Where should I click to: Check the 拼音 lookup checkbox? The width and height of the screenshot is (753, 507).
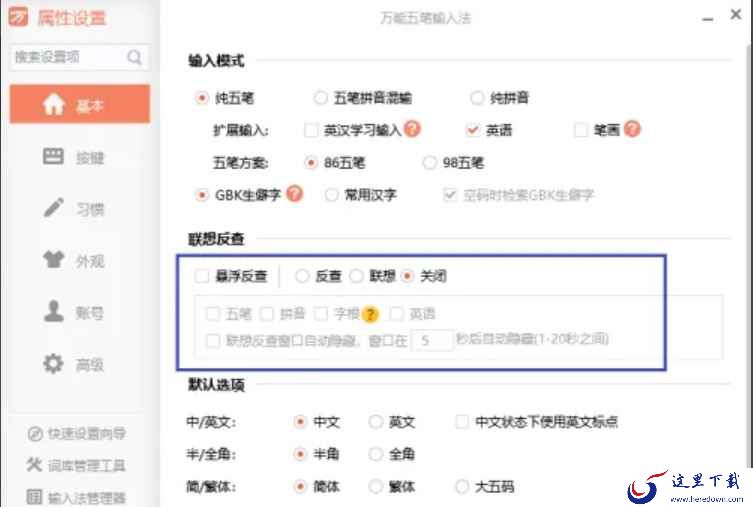(267, 314)
